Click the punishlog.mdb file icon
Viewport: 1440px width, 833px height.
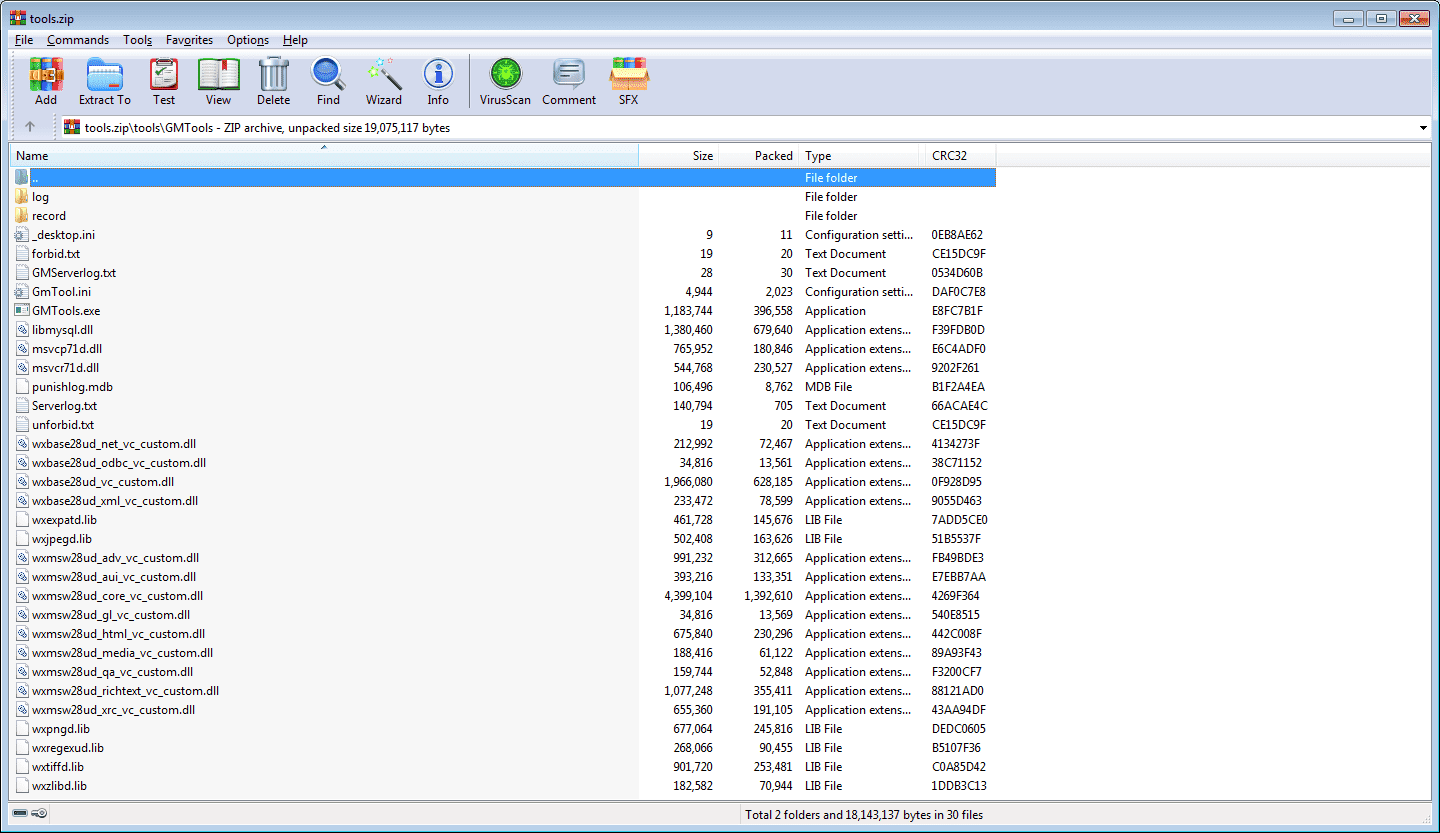coord(22,387)
